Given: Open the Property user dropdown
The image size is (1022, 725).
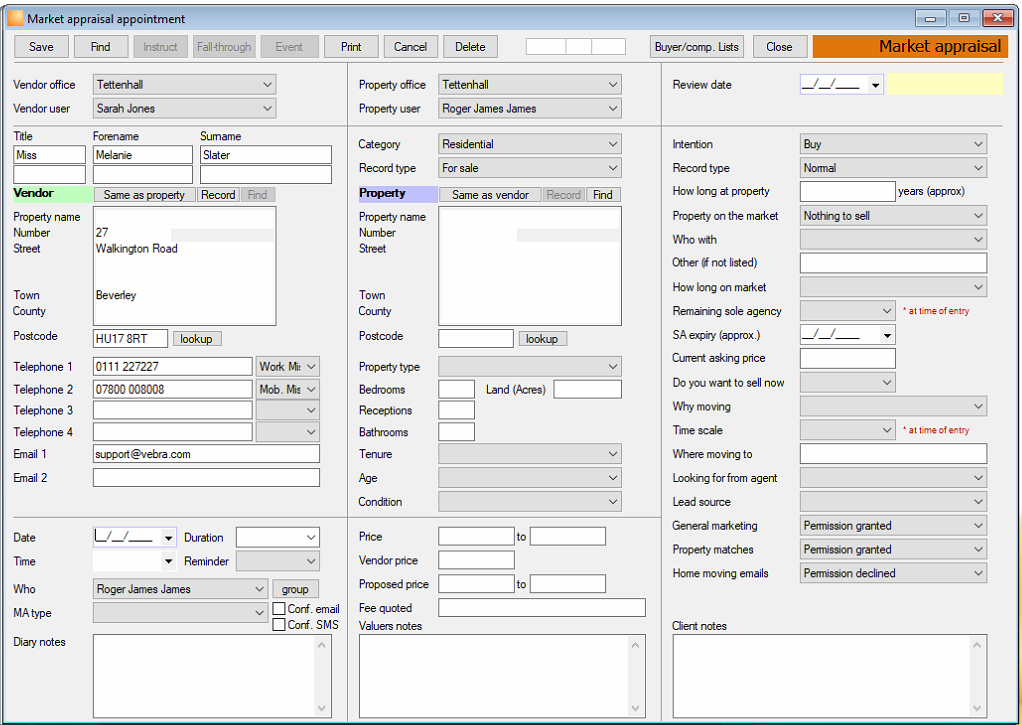Looking at the screenshot, I should click(530, 108).
